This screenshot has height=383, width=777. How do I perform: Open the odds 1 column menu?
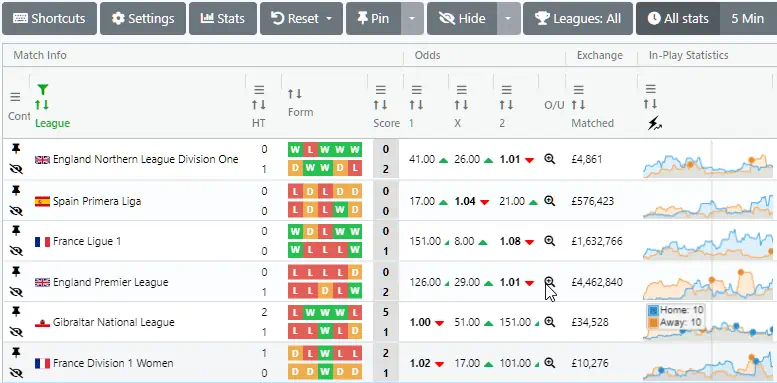point(417,90)
